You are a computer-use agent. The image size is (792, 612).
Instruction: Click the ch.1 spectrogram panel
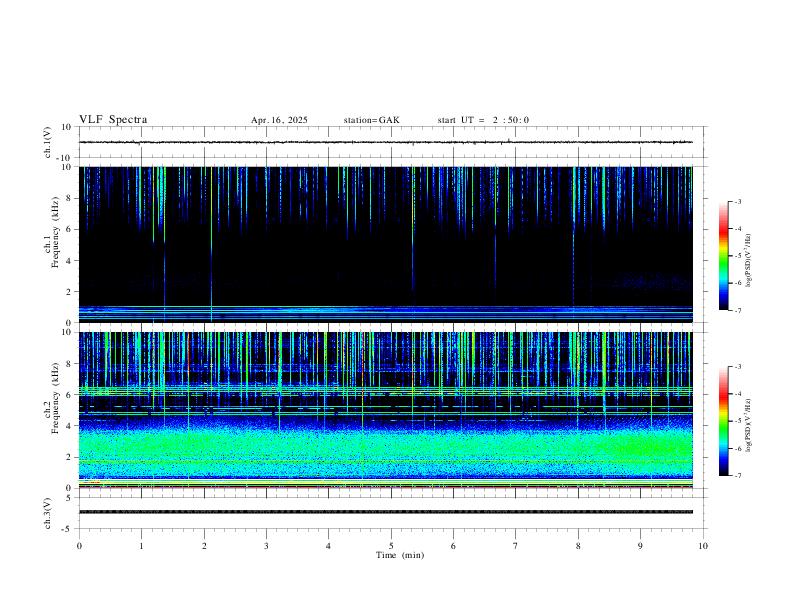point(386,244)
